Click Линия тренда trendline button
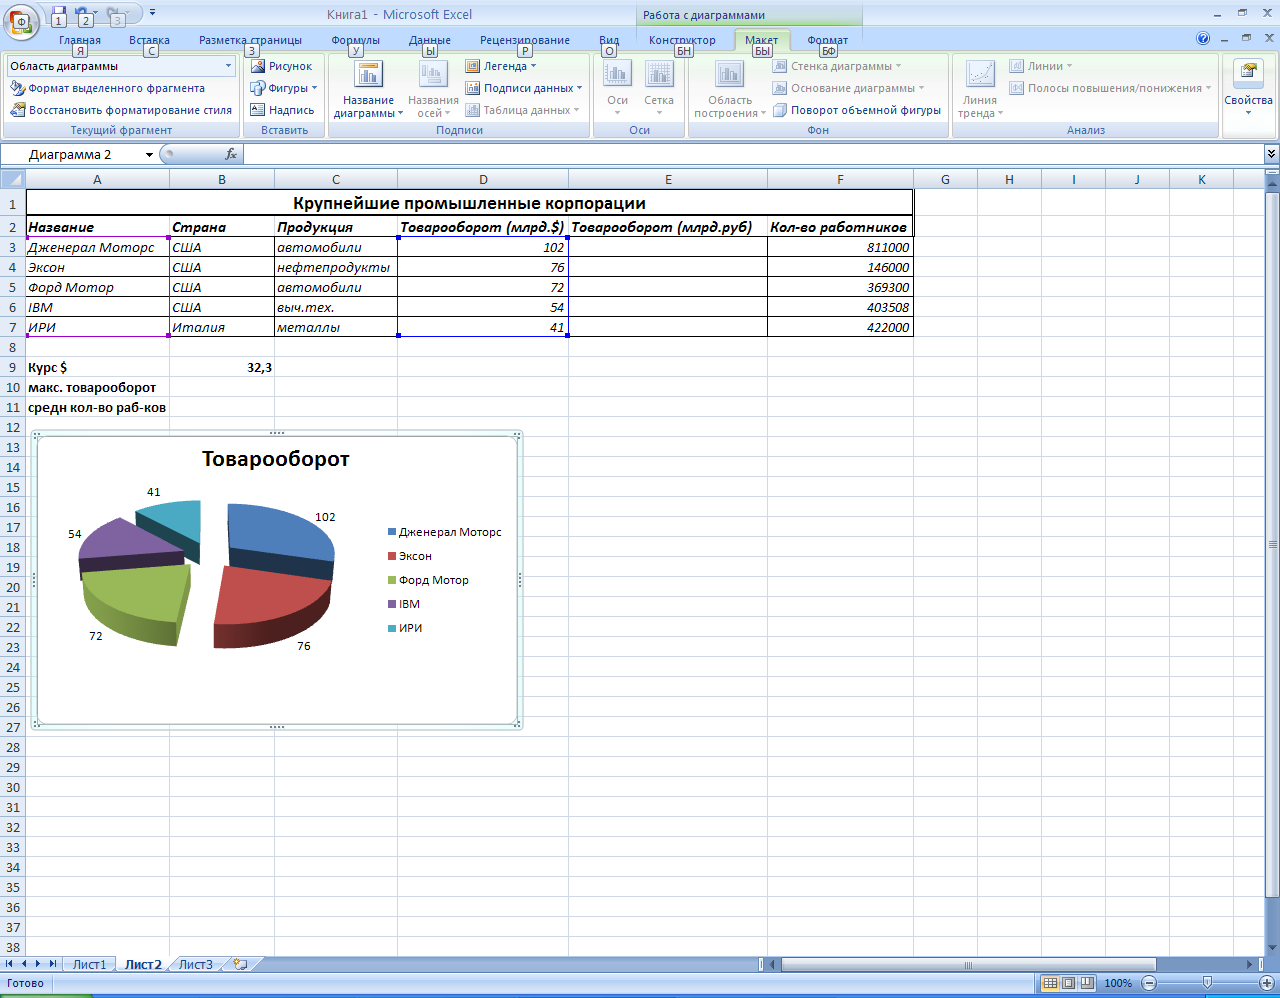 [980, 89]
